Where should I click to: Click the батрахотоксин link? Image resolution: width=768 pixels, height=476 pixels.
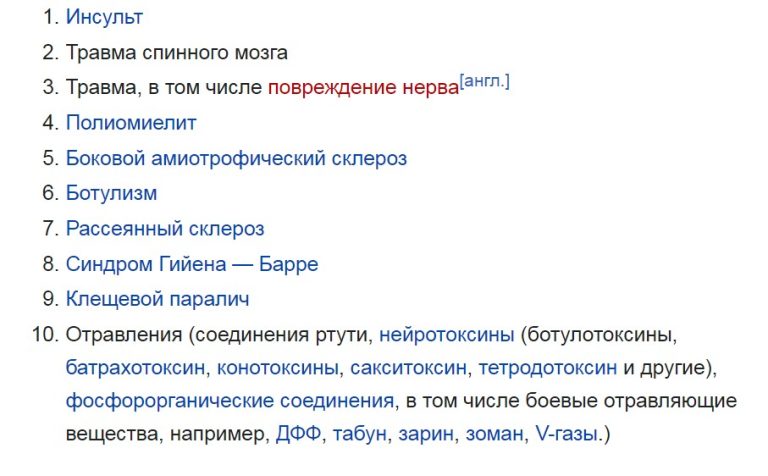135,368
